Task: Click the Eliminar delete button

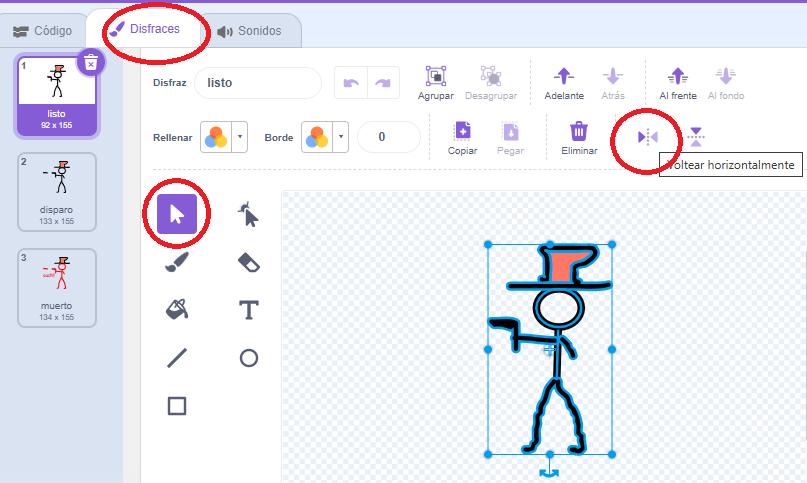Action: coord(578,137)
